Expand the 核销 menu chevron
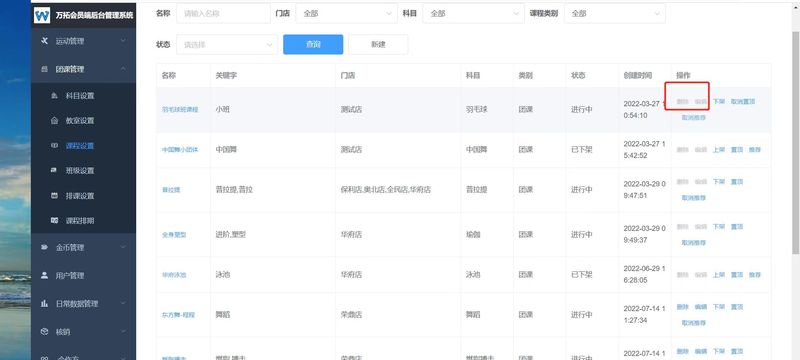This screenshot has width=800, height=360. [x=123, y=331]
